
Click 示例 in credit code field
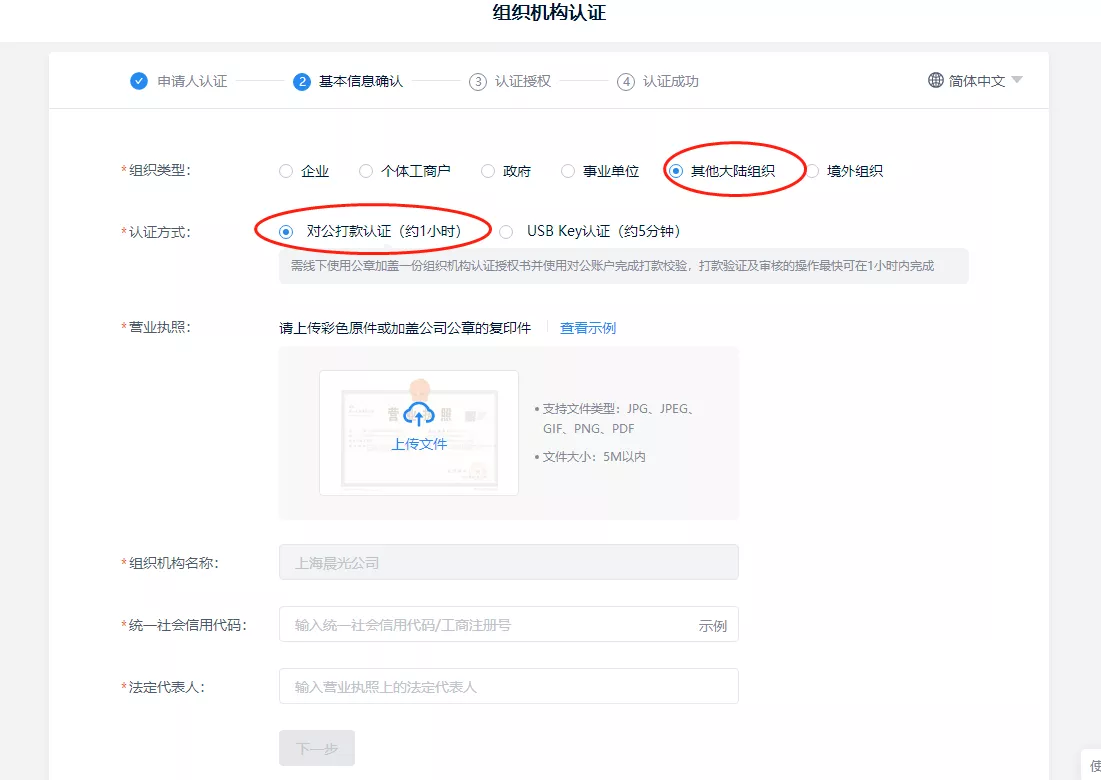pyautogui.click(x=712, y=625)
